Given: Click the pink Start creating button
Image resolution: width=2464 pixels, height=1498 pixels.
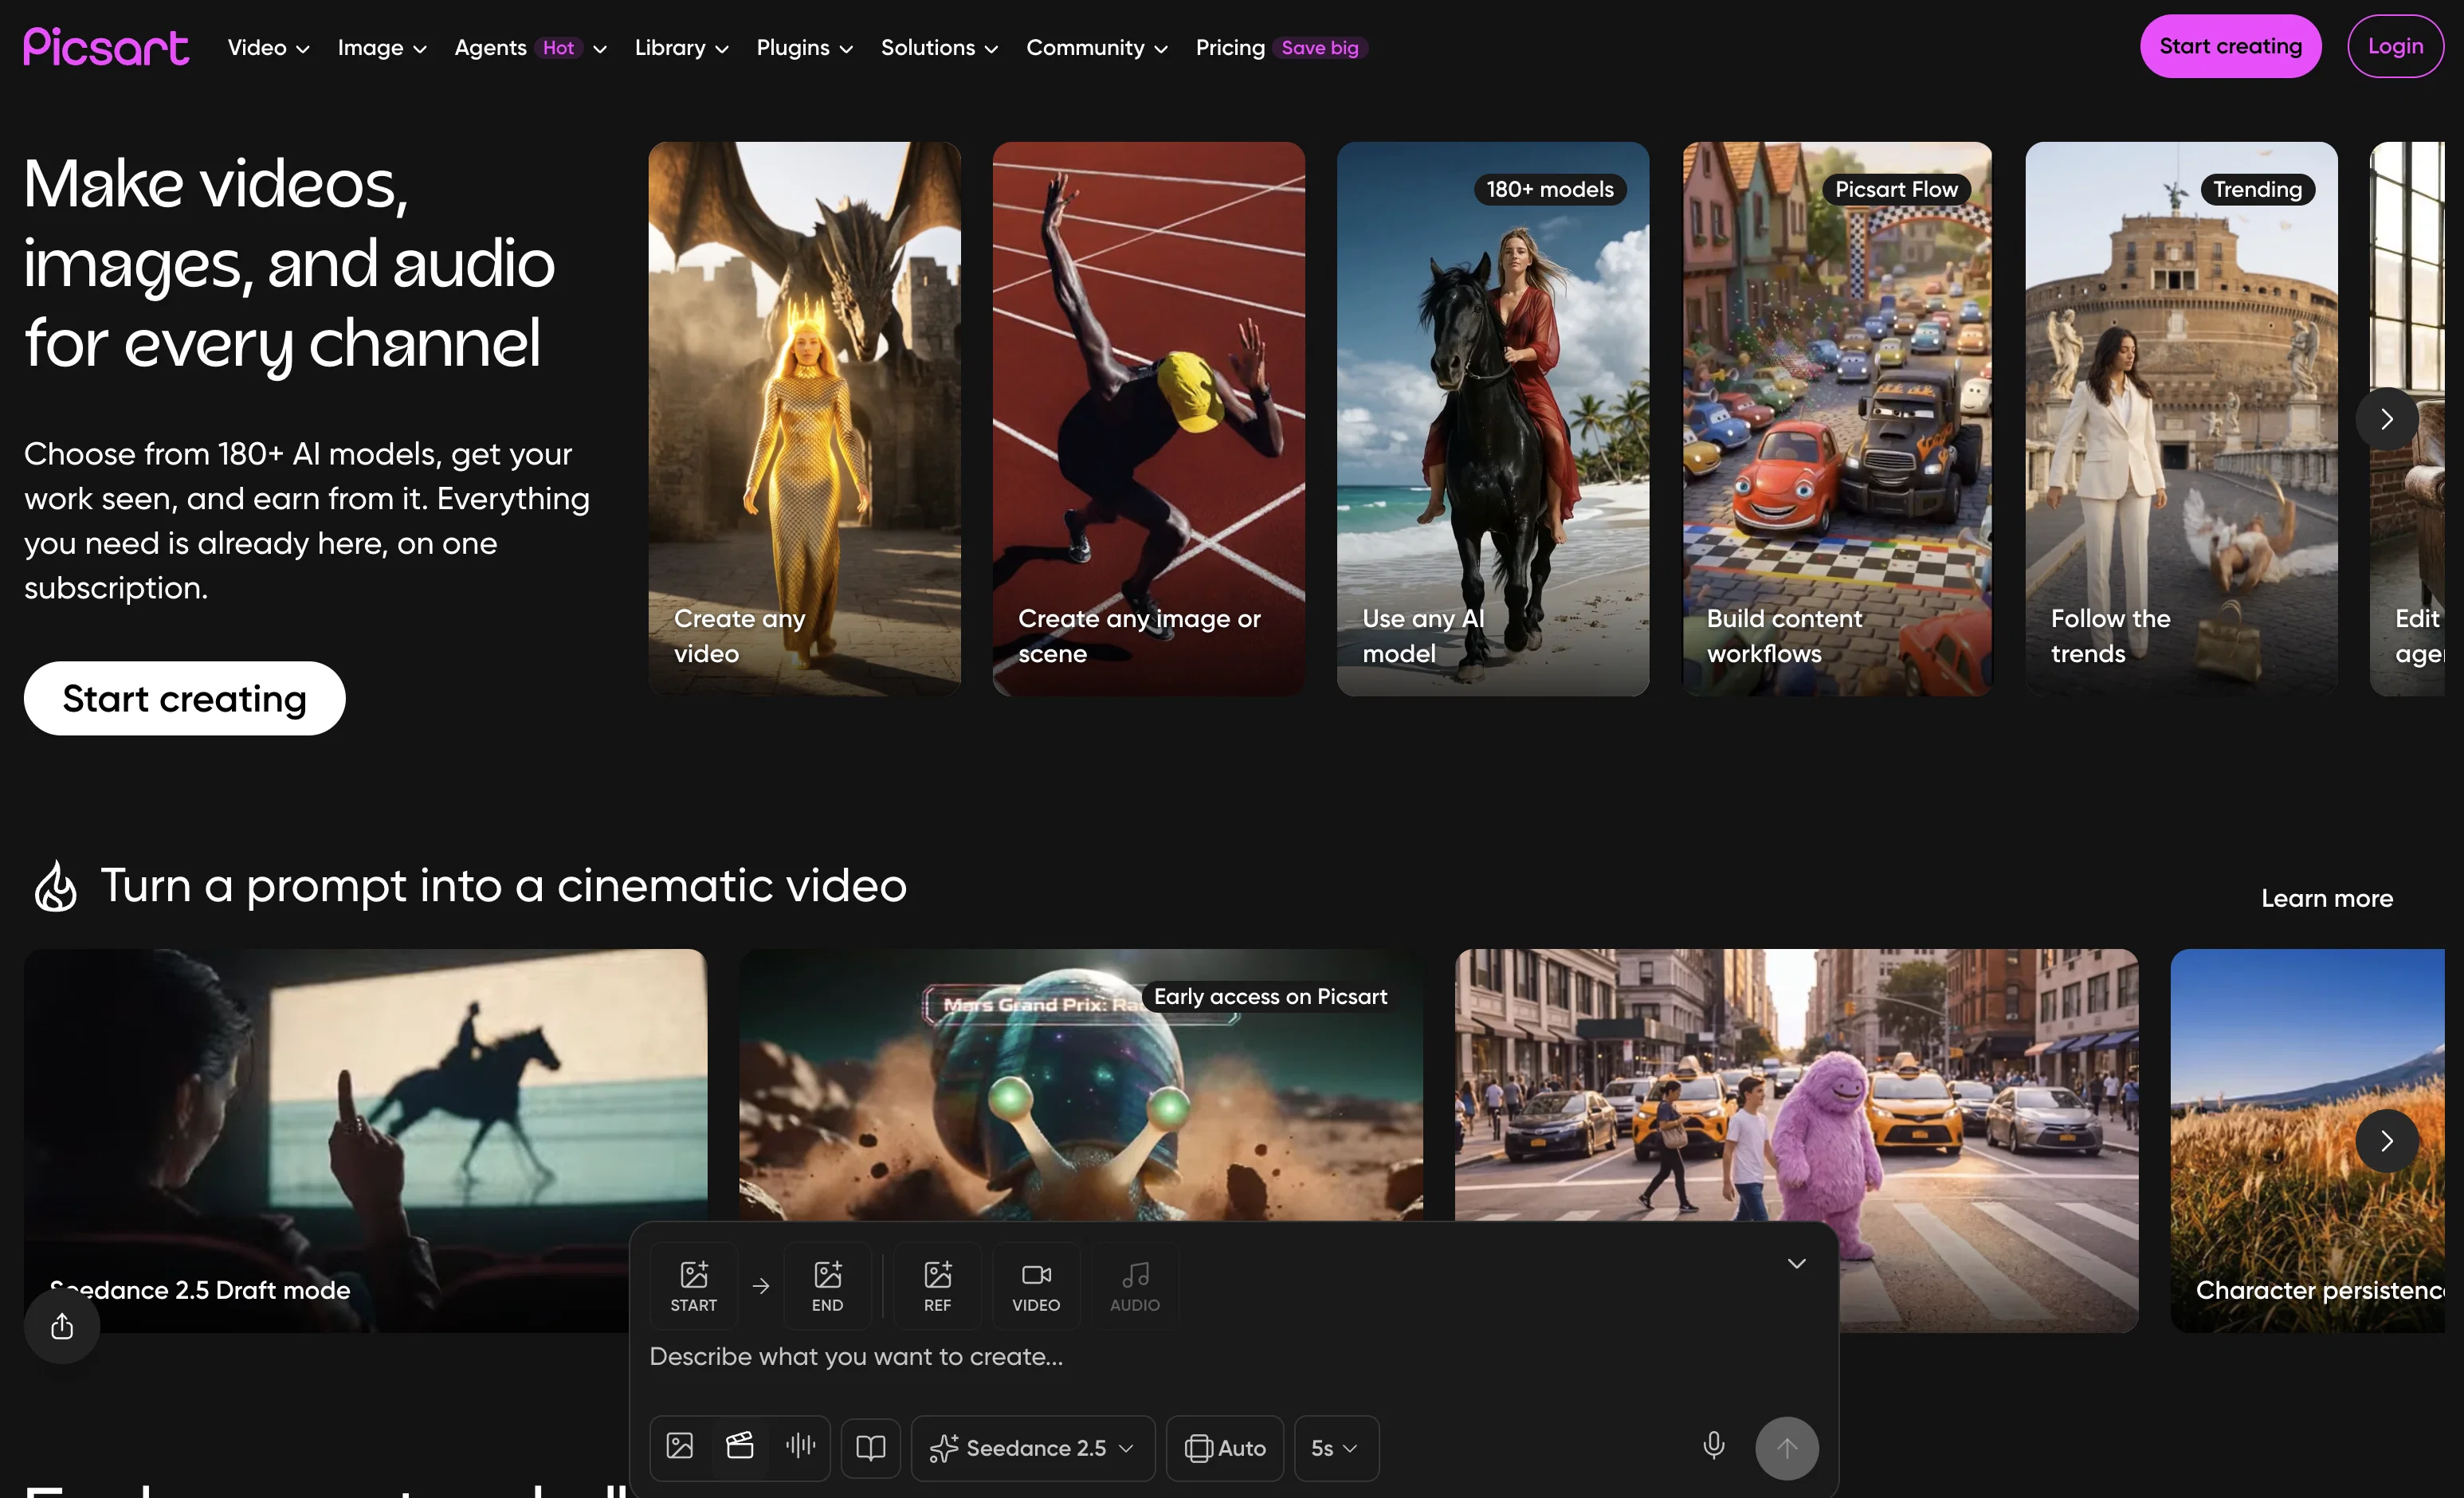Looking at the screenshot, I should (x=2230, y=46).
